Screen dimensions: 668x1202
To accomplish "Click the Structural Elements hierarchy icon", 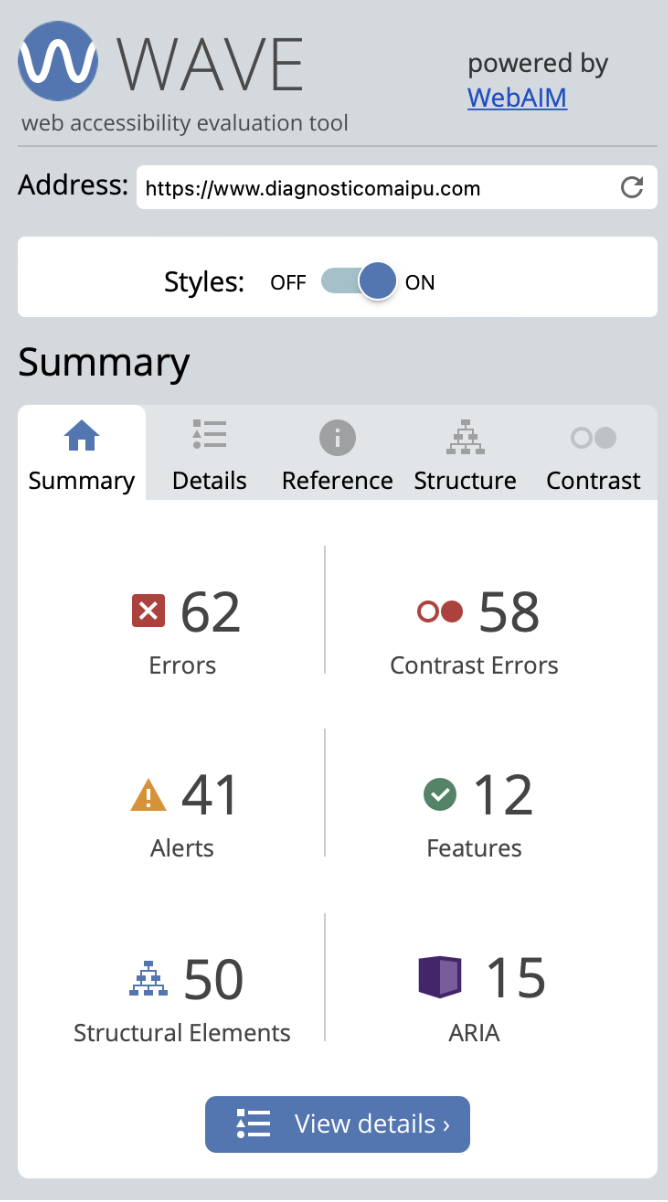I will 148,978.
